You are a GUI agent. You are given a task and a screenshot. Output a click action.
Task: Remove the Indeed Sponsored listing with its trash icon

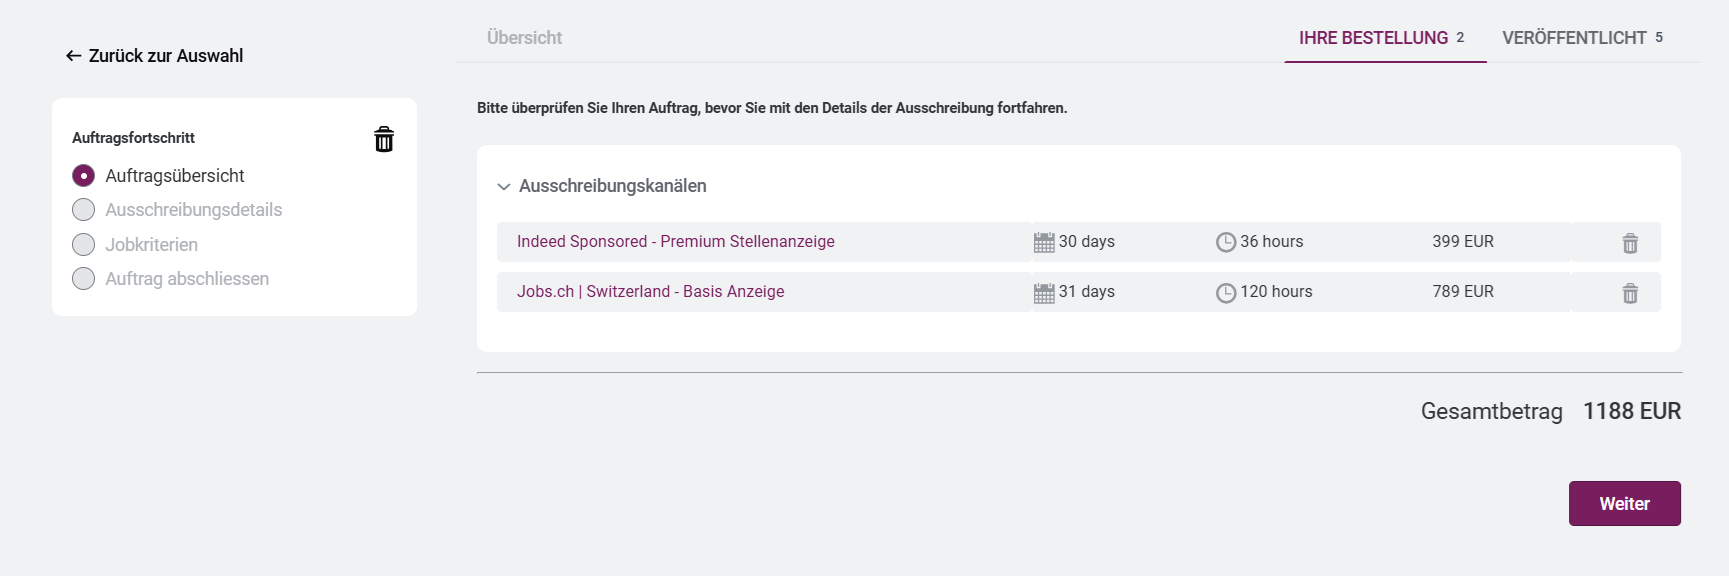1630,243
